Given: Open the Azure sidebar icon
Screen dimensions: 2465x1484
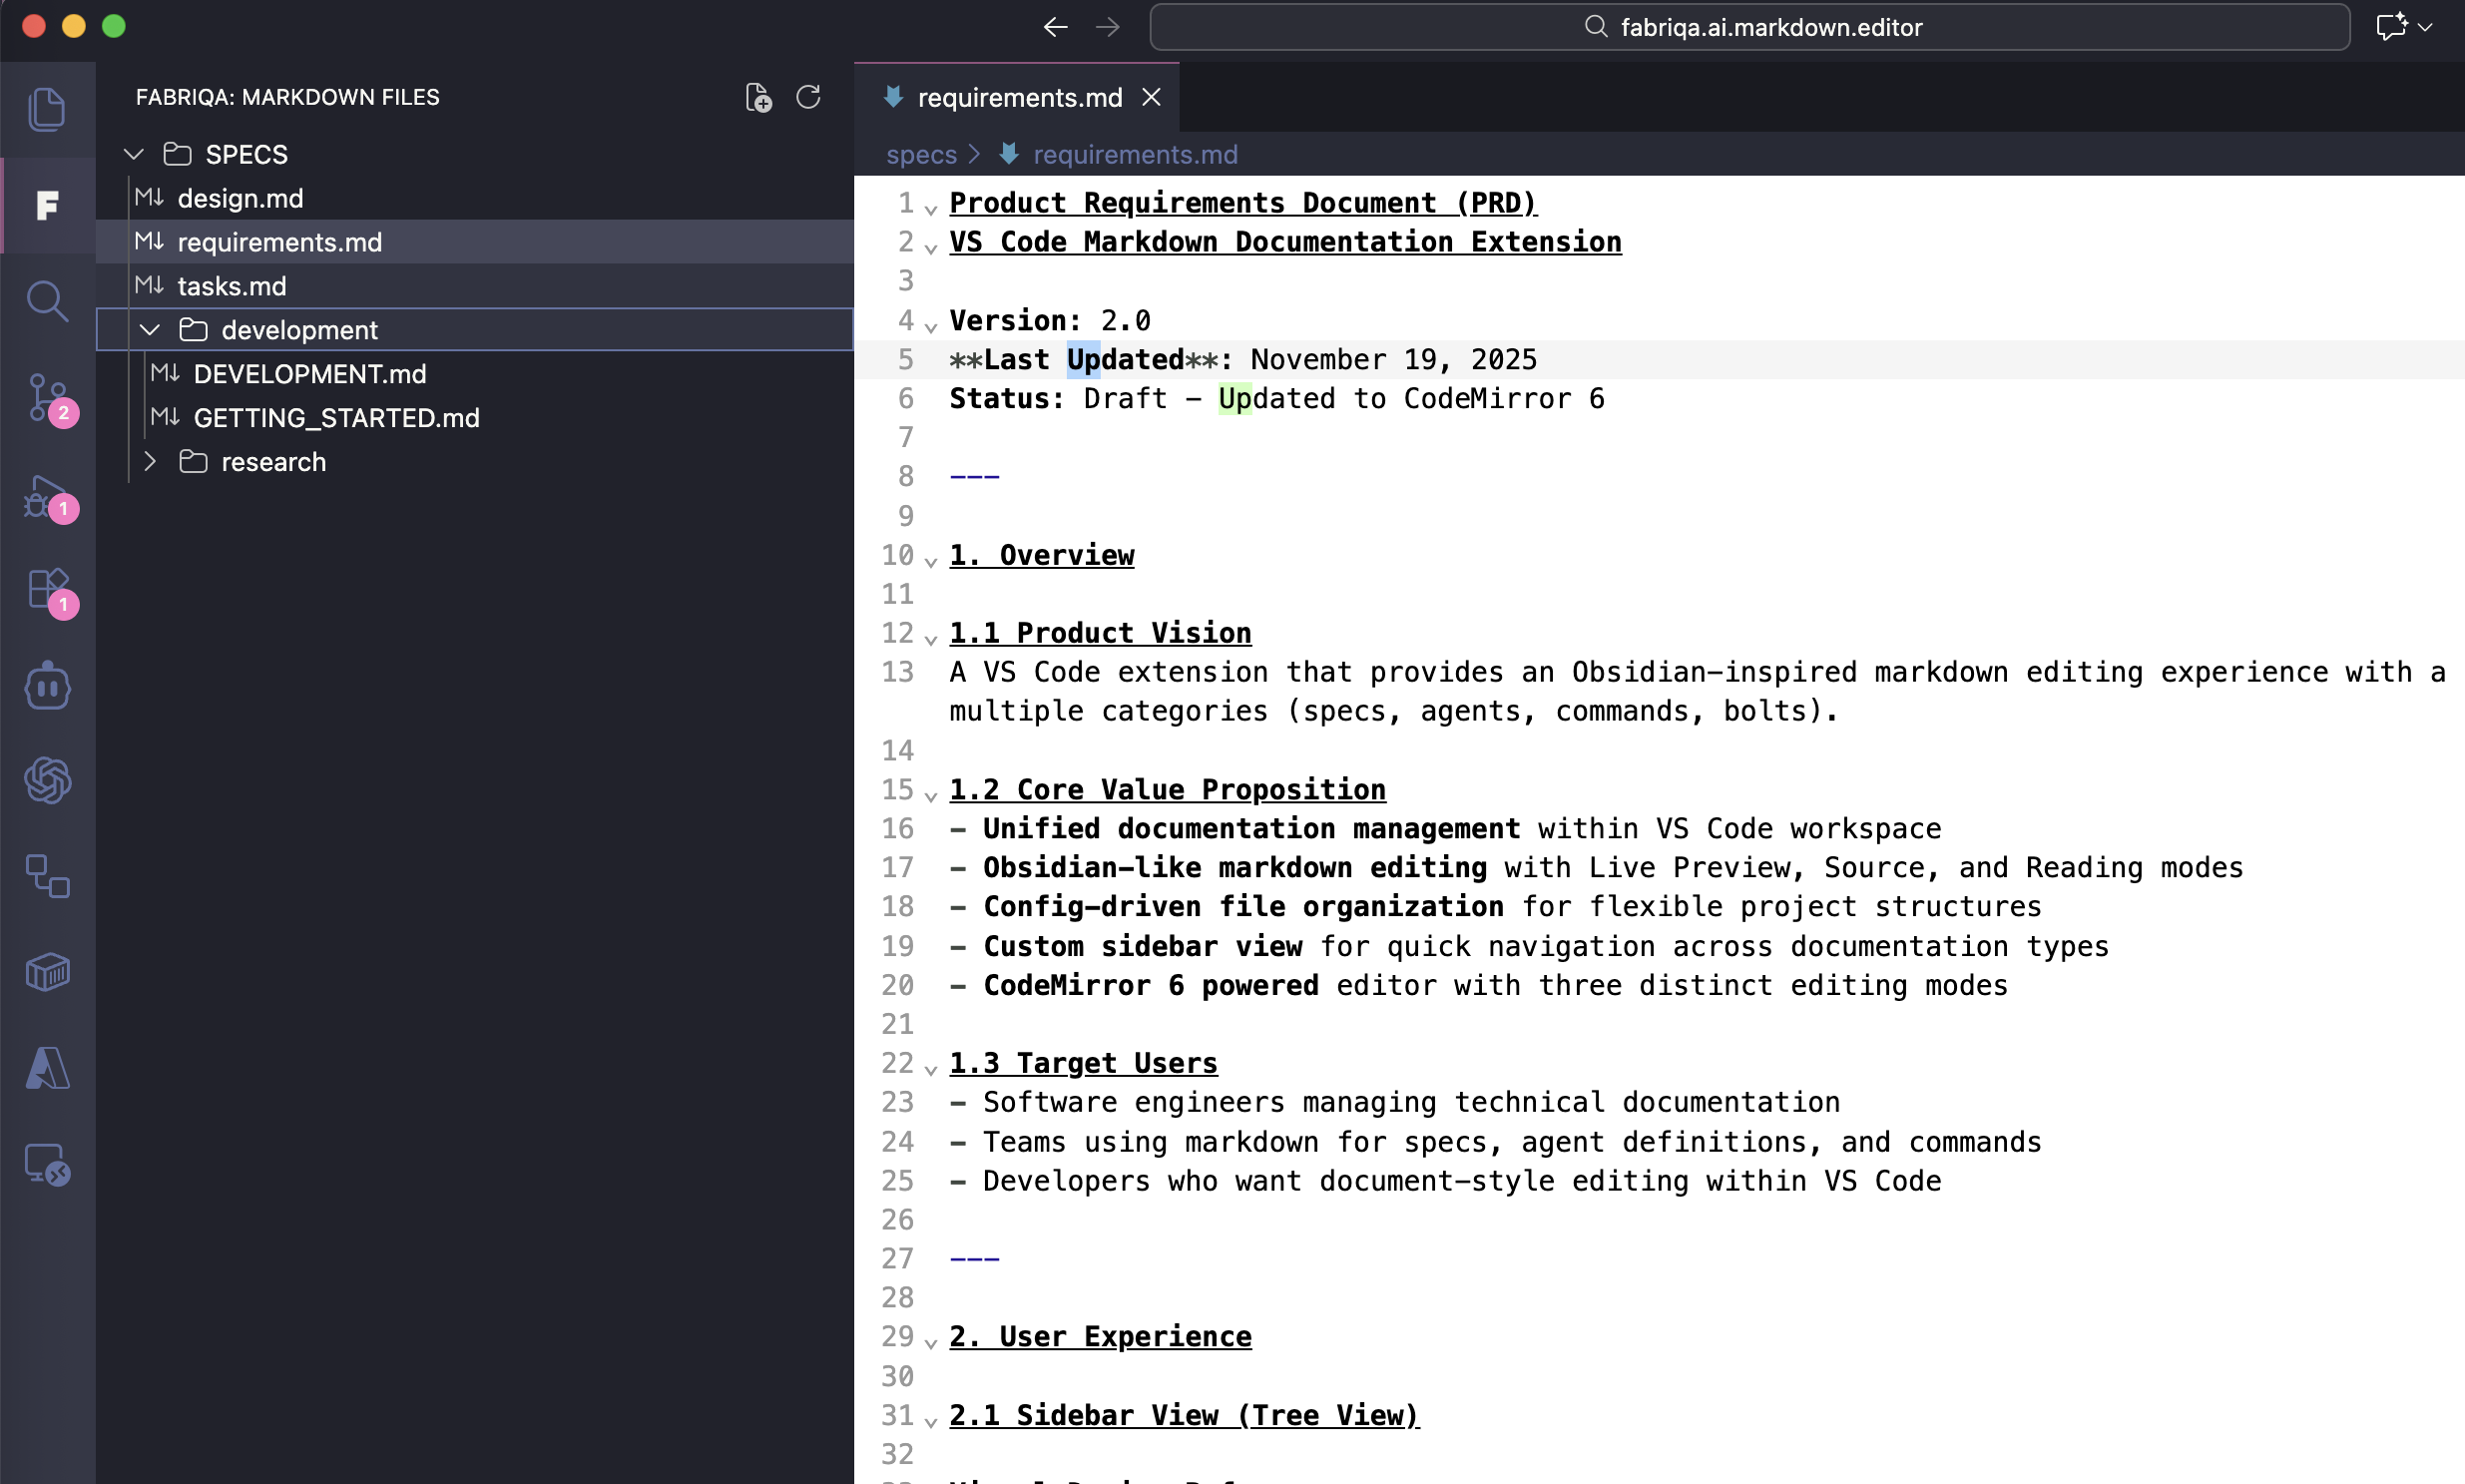Looking at the screenshot, I should [47, 1067].
